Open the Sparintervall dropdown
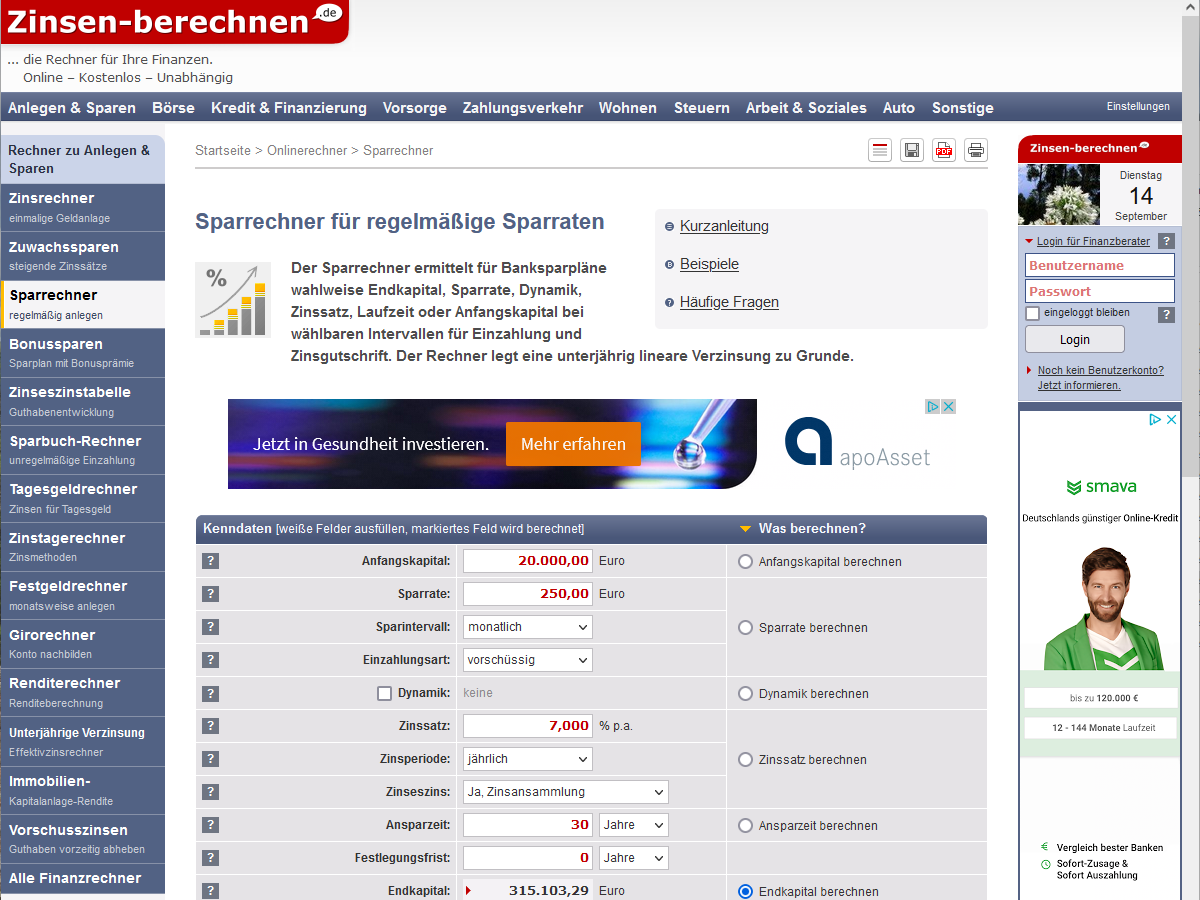Screen dimensions: 1200x900 click(528, 627)
